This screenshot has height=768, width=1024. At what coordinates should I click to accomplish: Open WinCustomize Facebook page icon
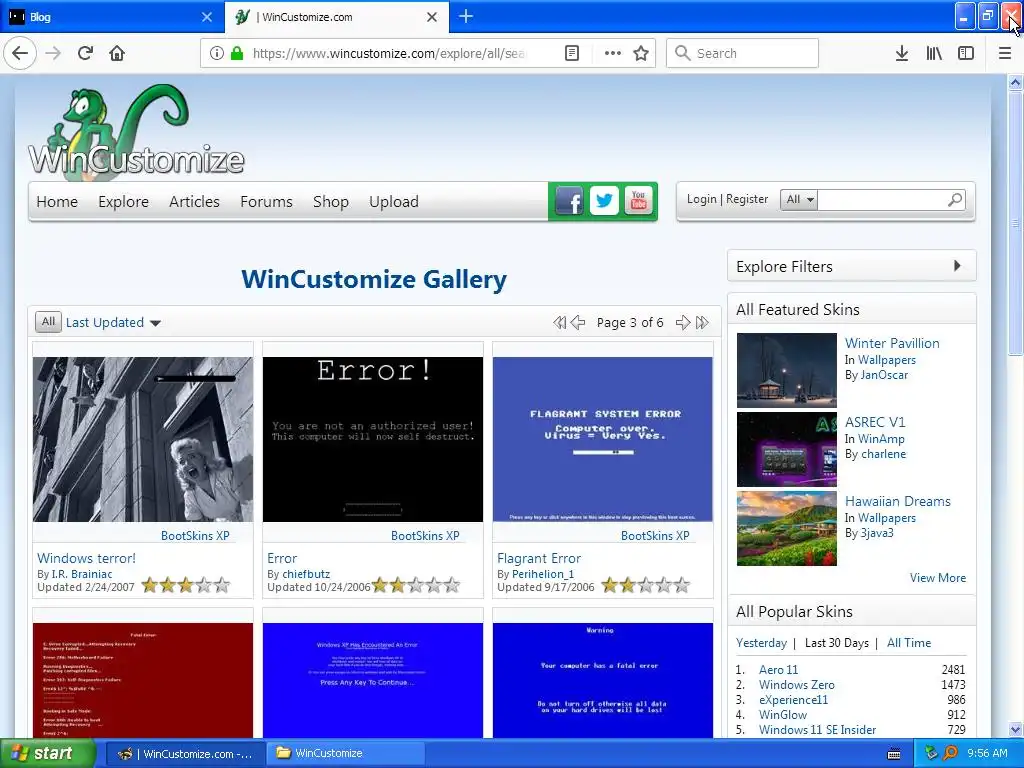[x=569, y=201]
